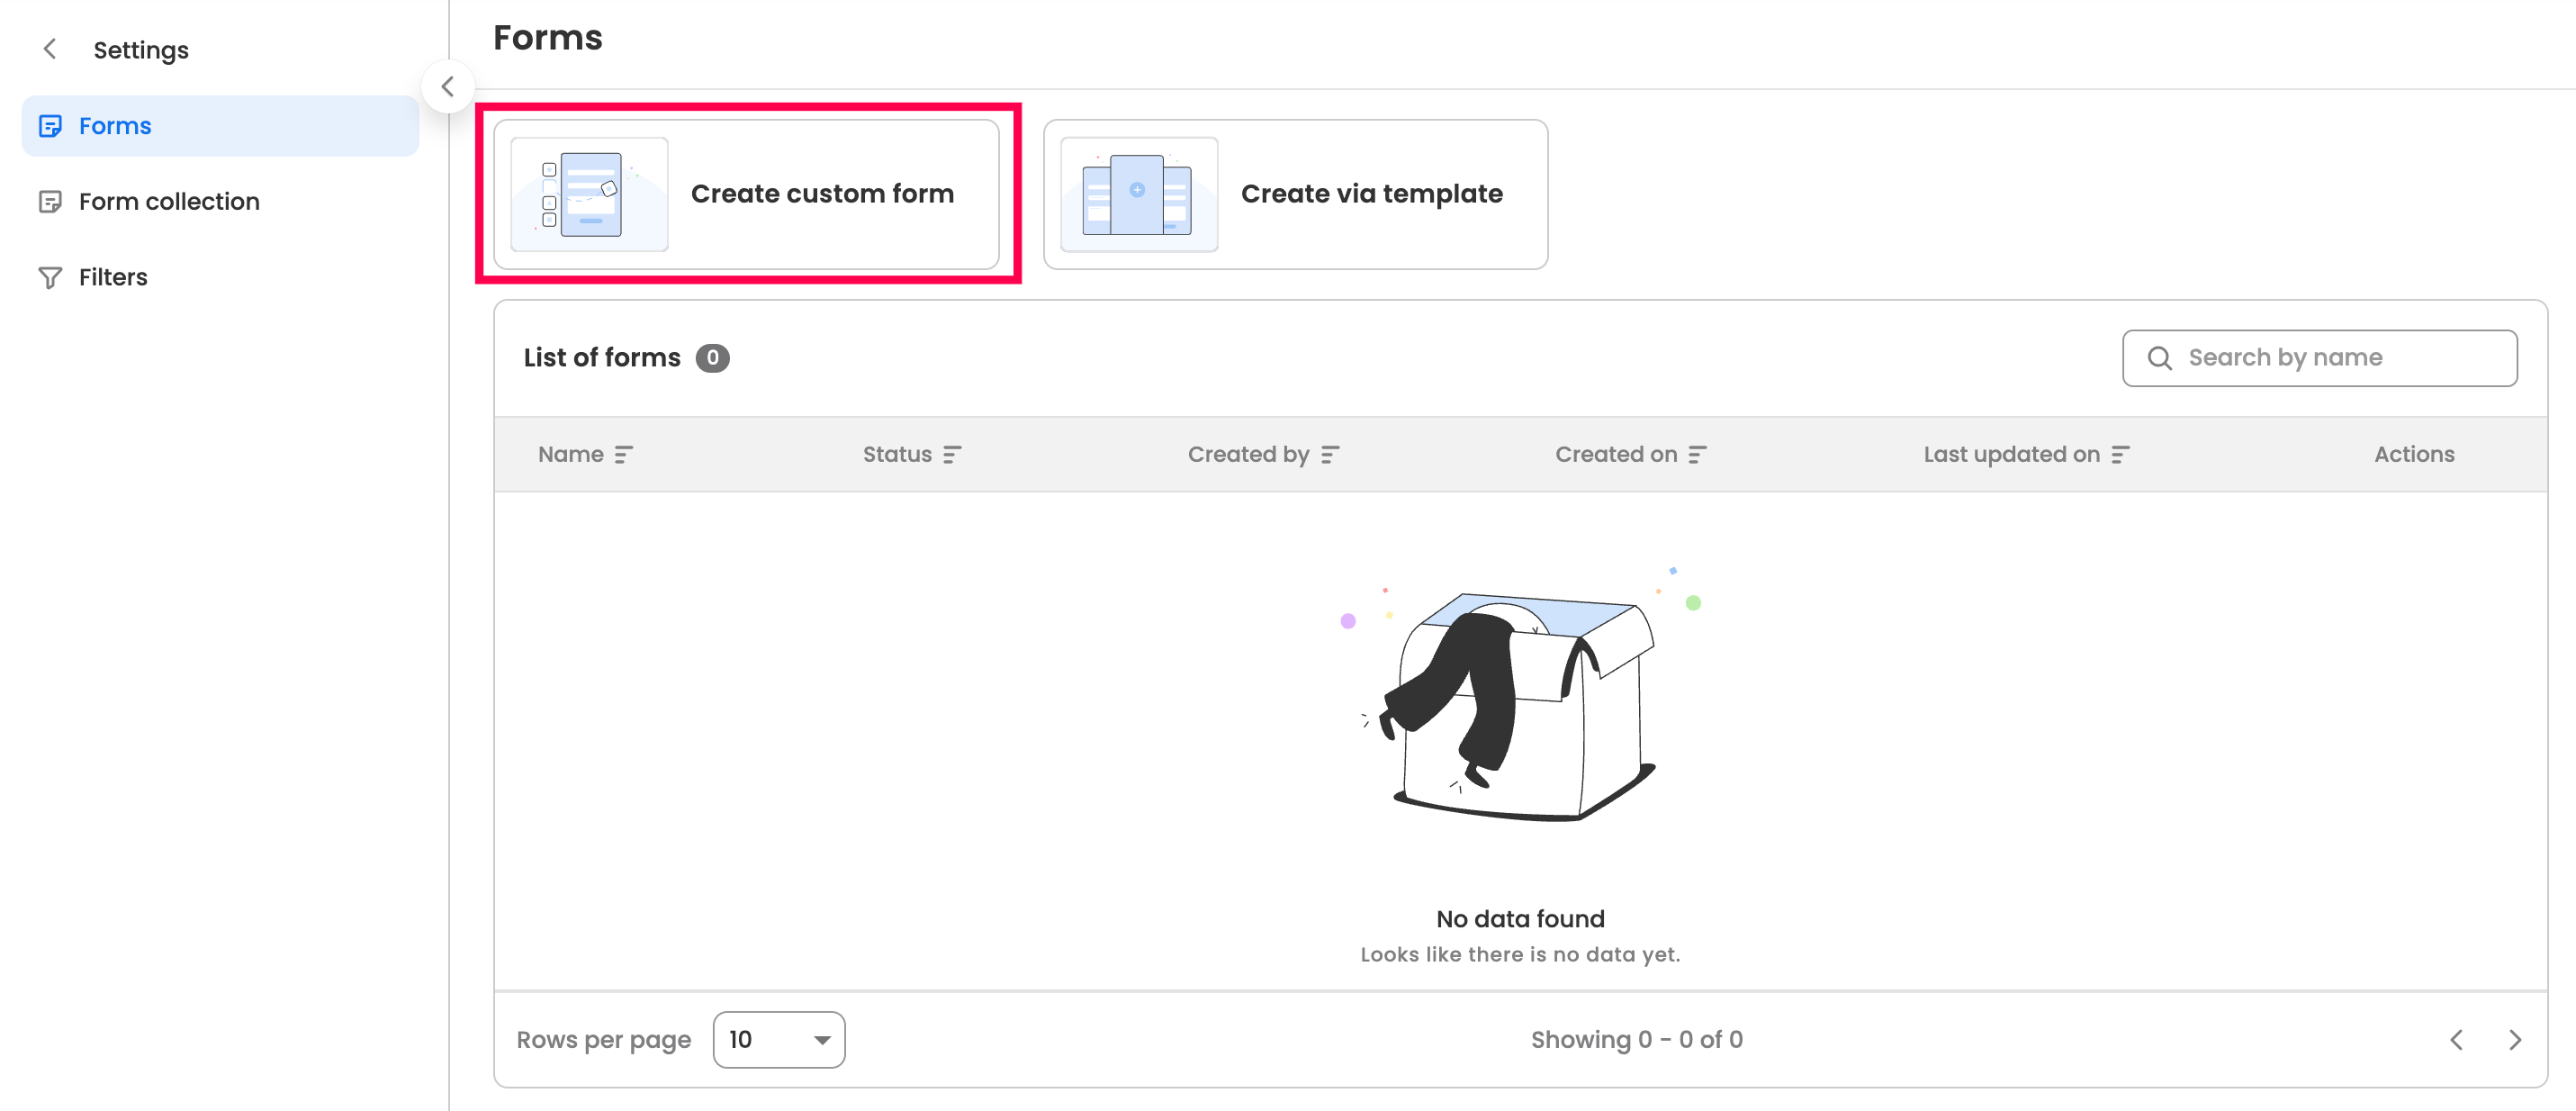Sort by Created by column icon

[x=1329, y=455]
